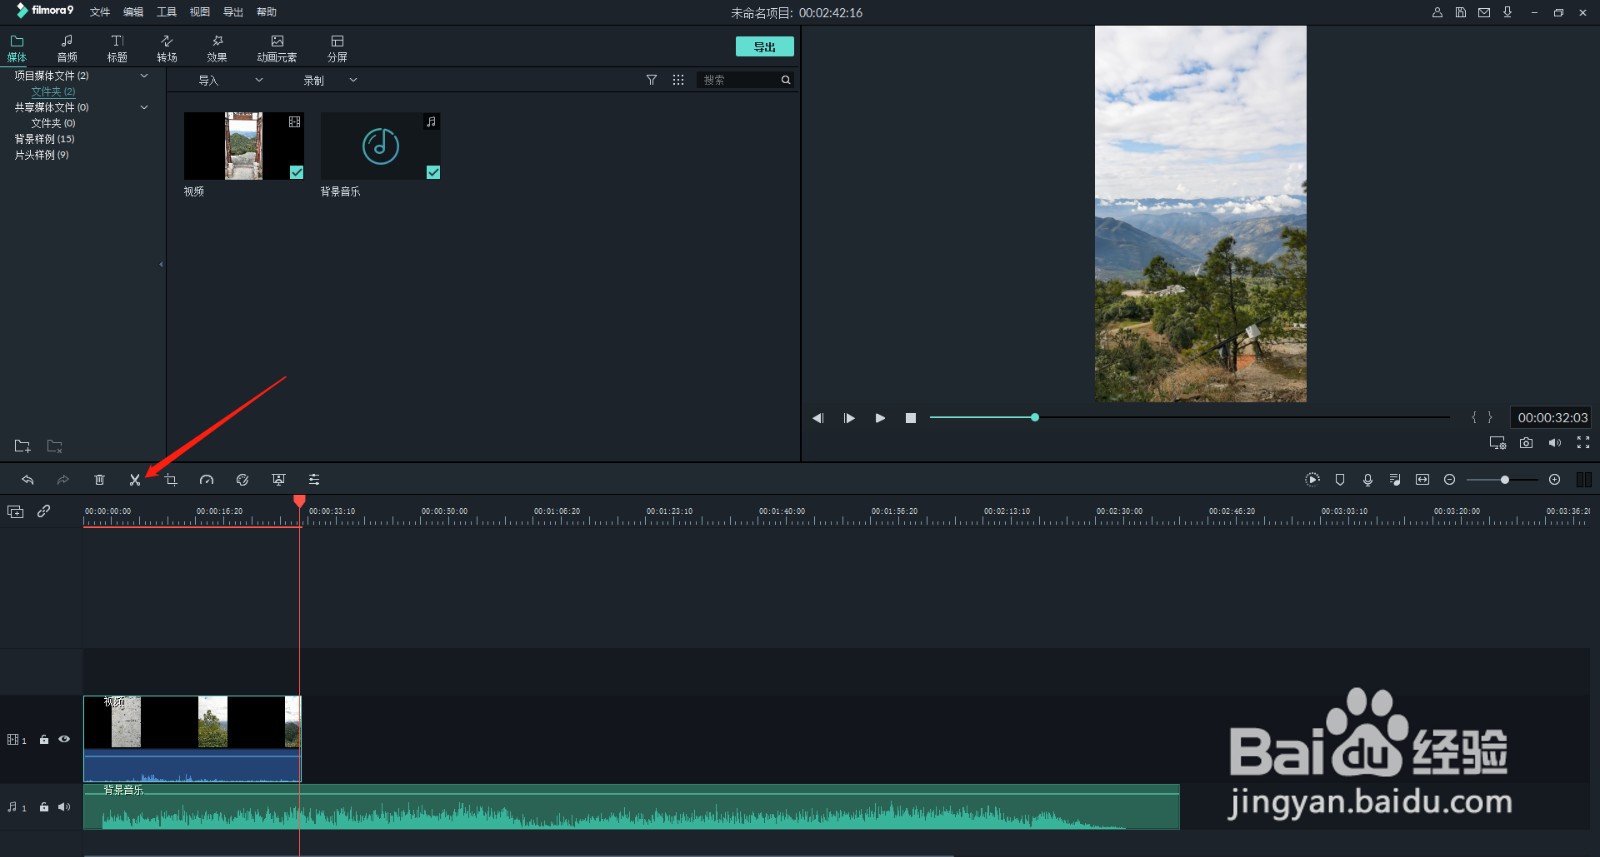Delete the selected clip with trash icon
The height and width of the screenshot is (857, 1600).
99,480
